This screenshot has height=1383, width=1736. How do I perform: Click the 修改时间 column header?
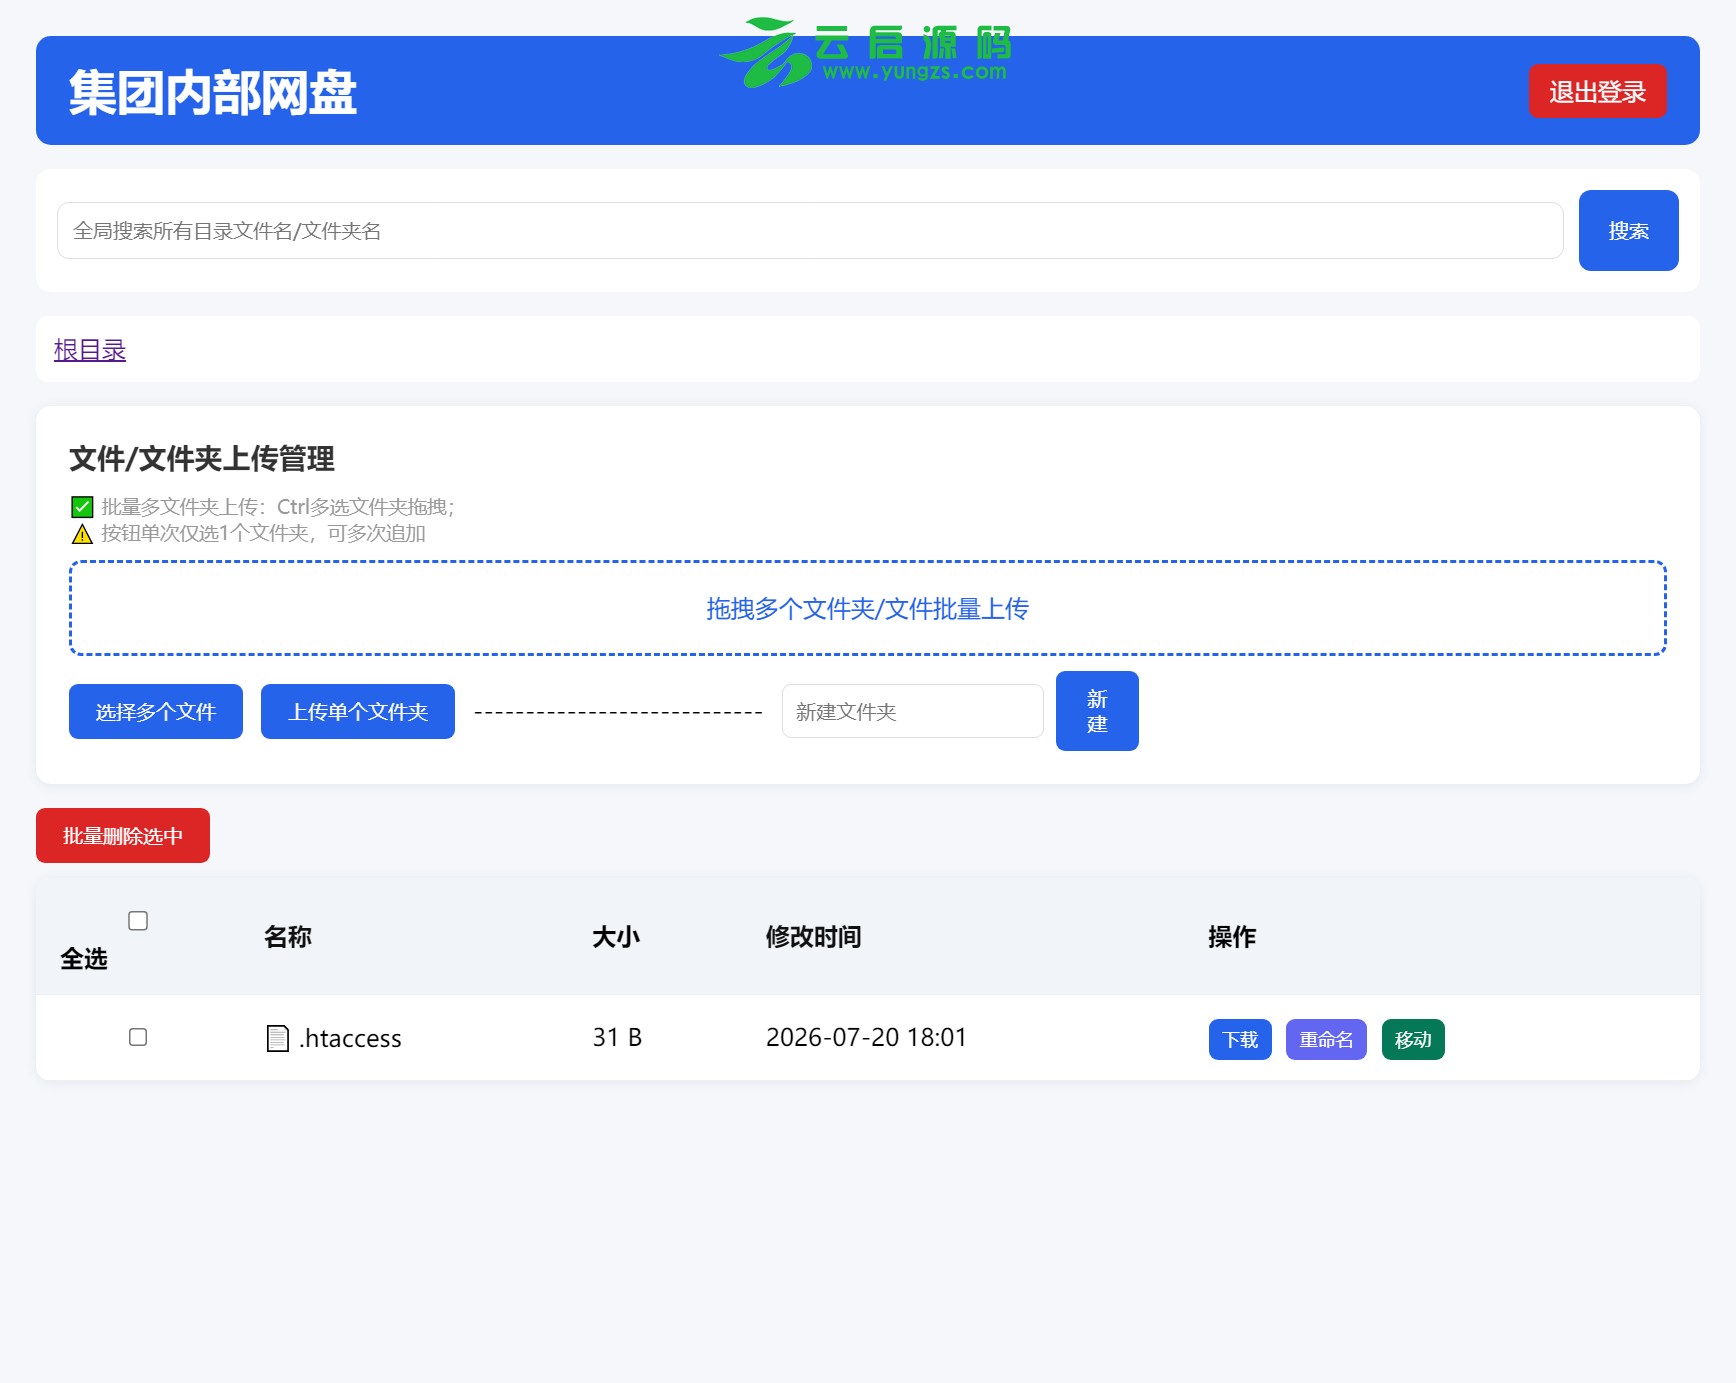point(814,937)
